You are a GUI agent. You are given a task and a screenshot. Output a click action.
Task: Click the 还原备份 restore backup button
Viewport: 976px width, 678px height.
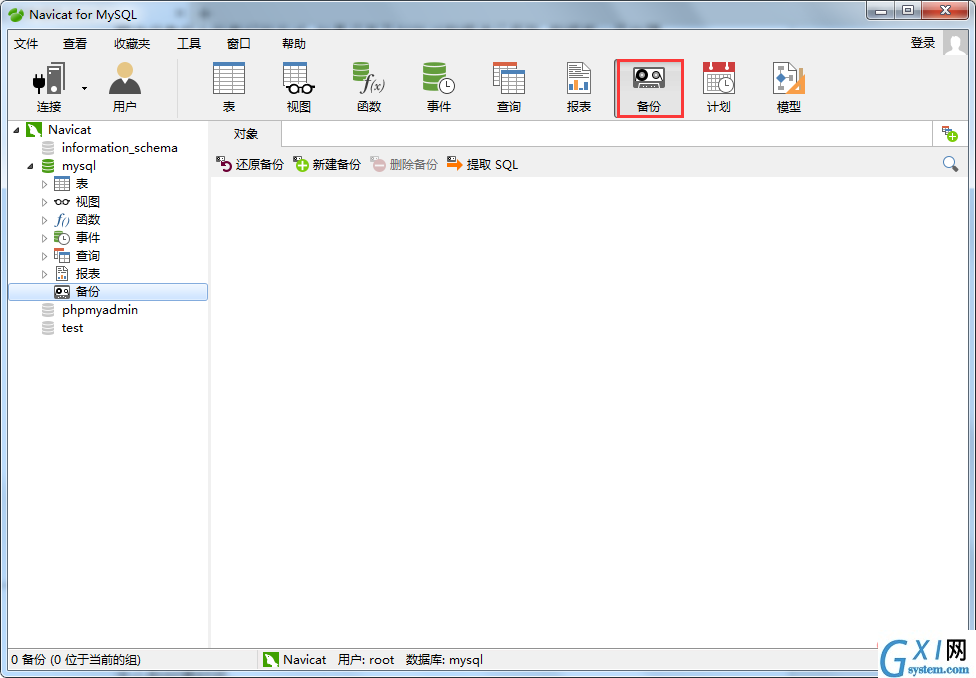(x=250, y=164)
